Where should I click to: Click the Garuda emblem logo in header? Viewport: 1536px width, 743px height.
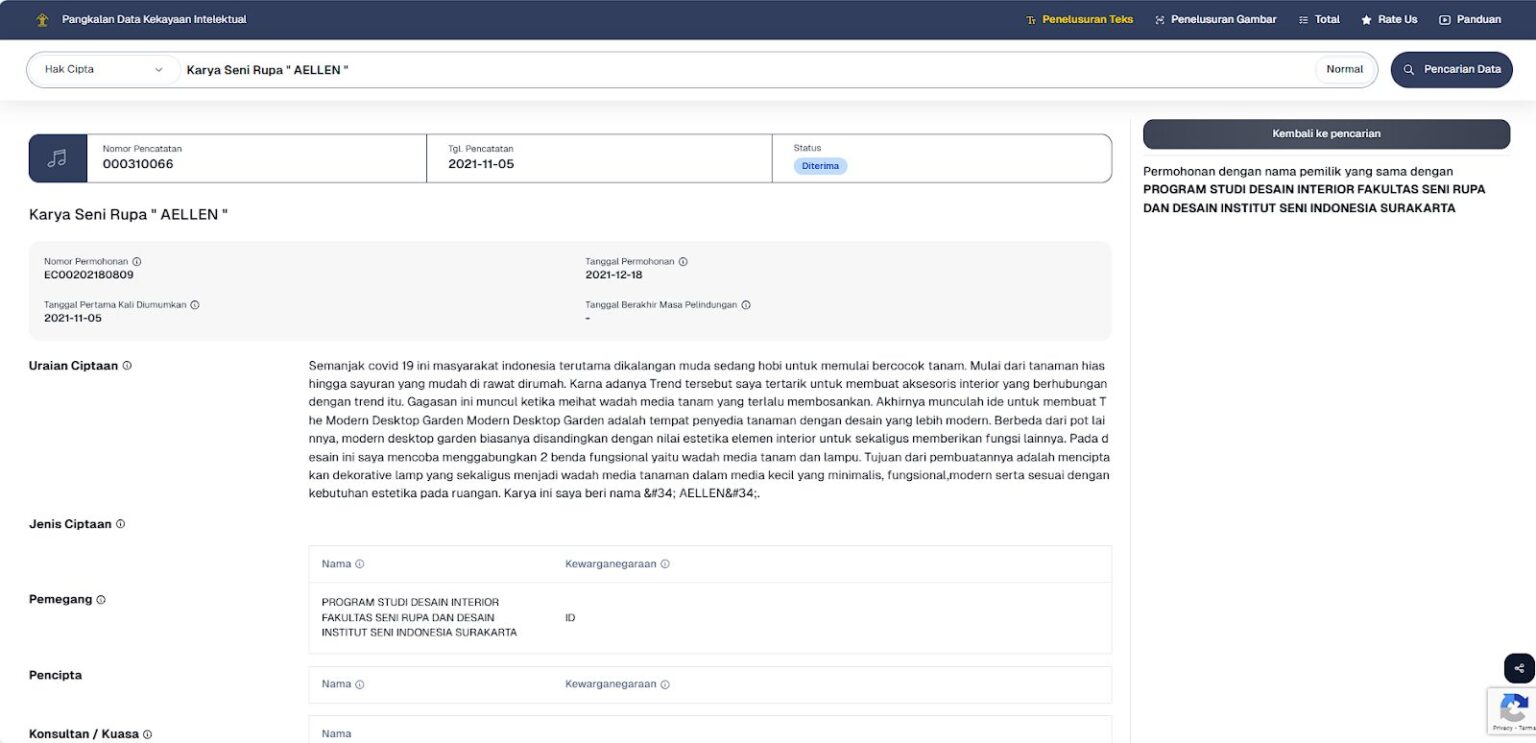coord(42,20)
